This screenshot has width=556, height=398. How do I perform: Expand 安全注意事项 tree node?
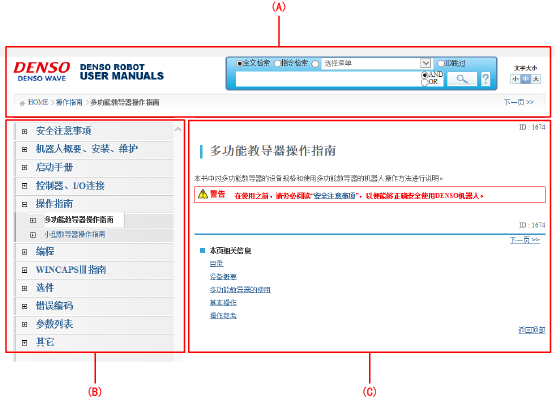coord(24,131)
